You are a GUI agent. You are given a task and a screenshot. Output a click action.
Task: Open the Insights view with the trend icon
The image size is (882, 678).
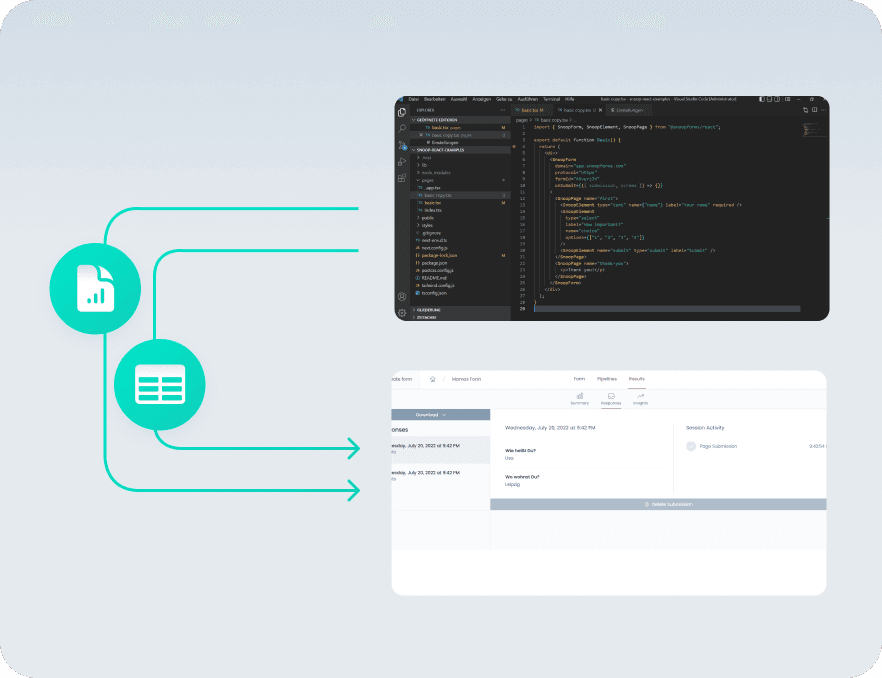[x=640, y=399]
